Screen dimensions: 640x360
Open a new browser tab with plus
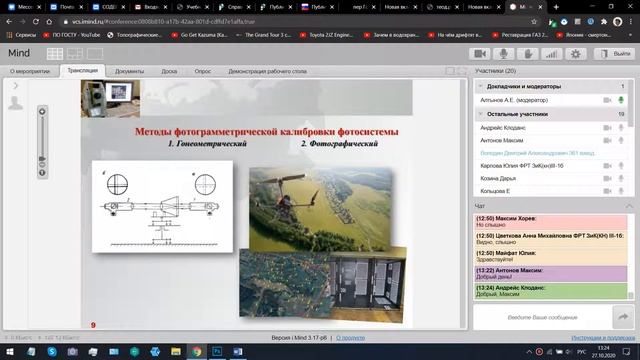coord(556,7)
